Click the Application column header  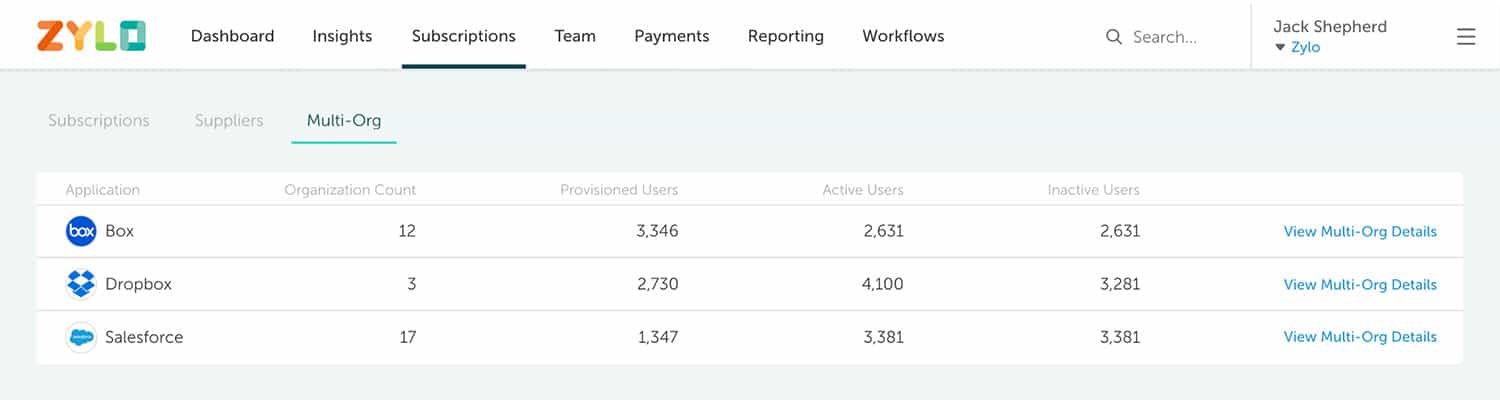click(x=103, y=190)
